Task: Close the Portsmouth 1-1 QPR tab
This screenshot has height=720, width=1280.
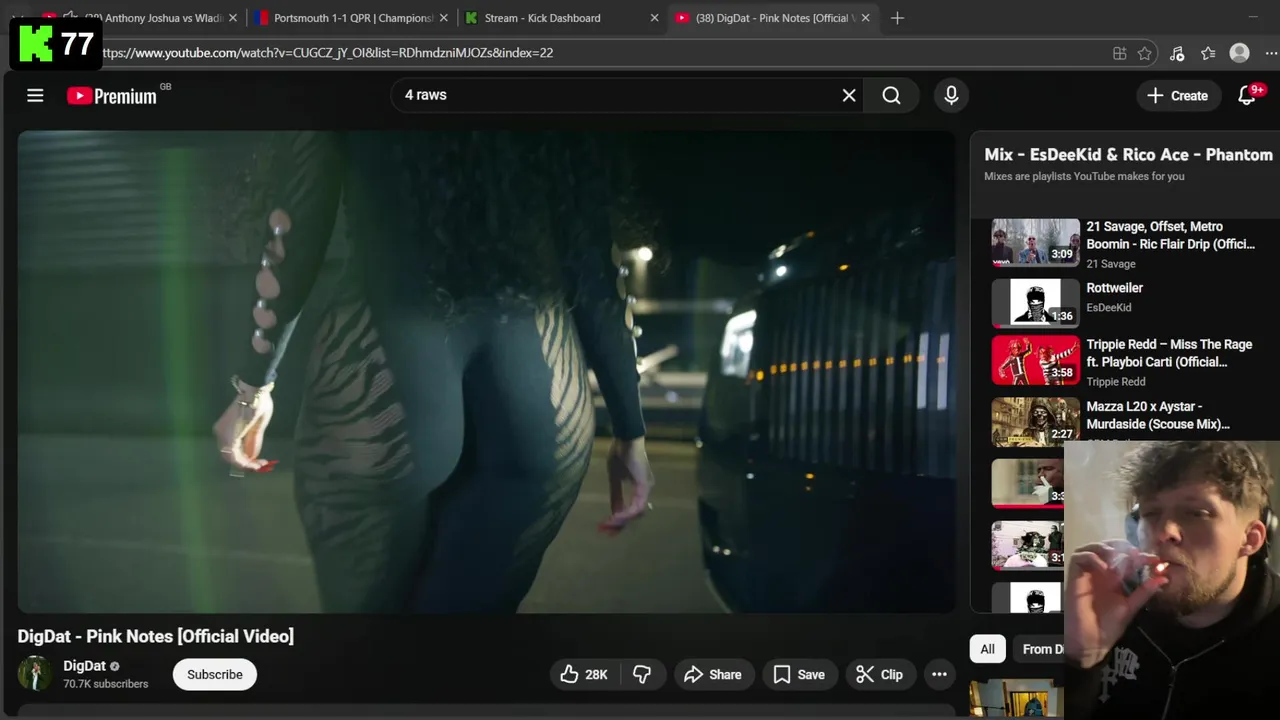Action: tap(443, 18)
